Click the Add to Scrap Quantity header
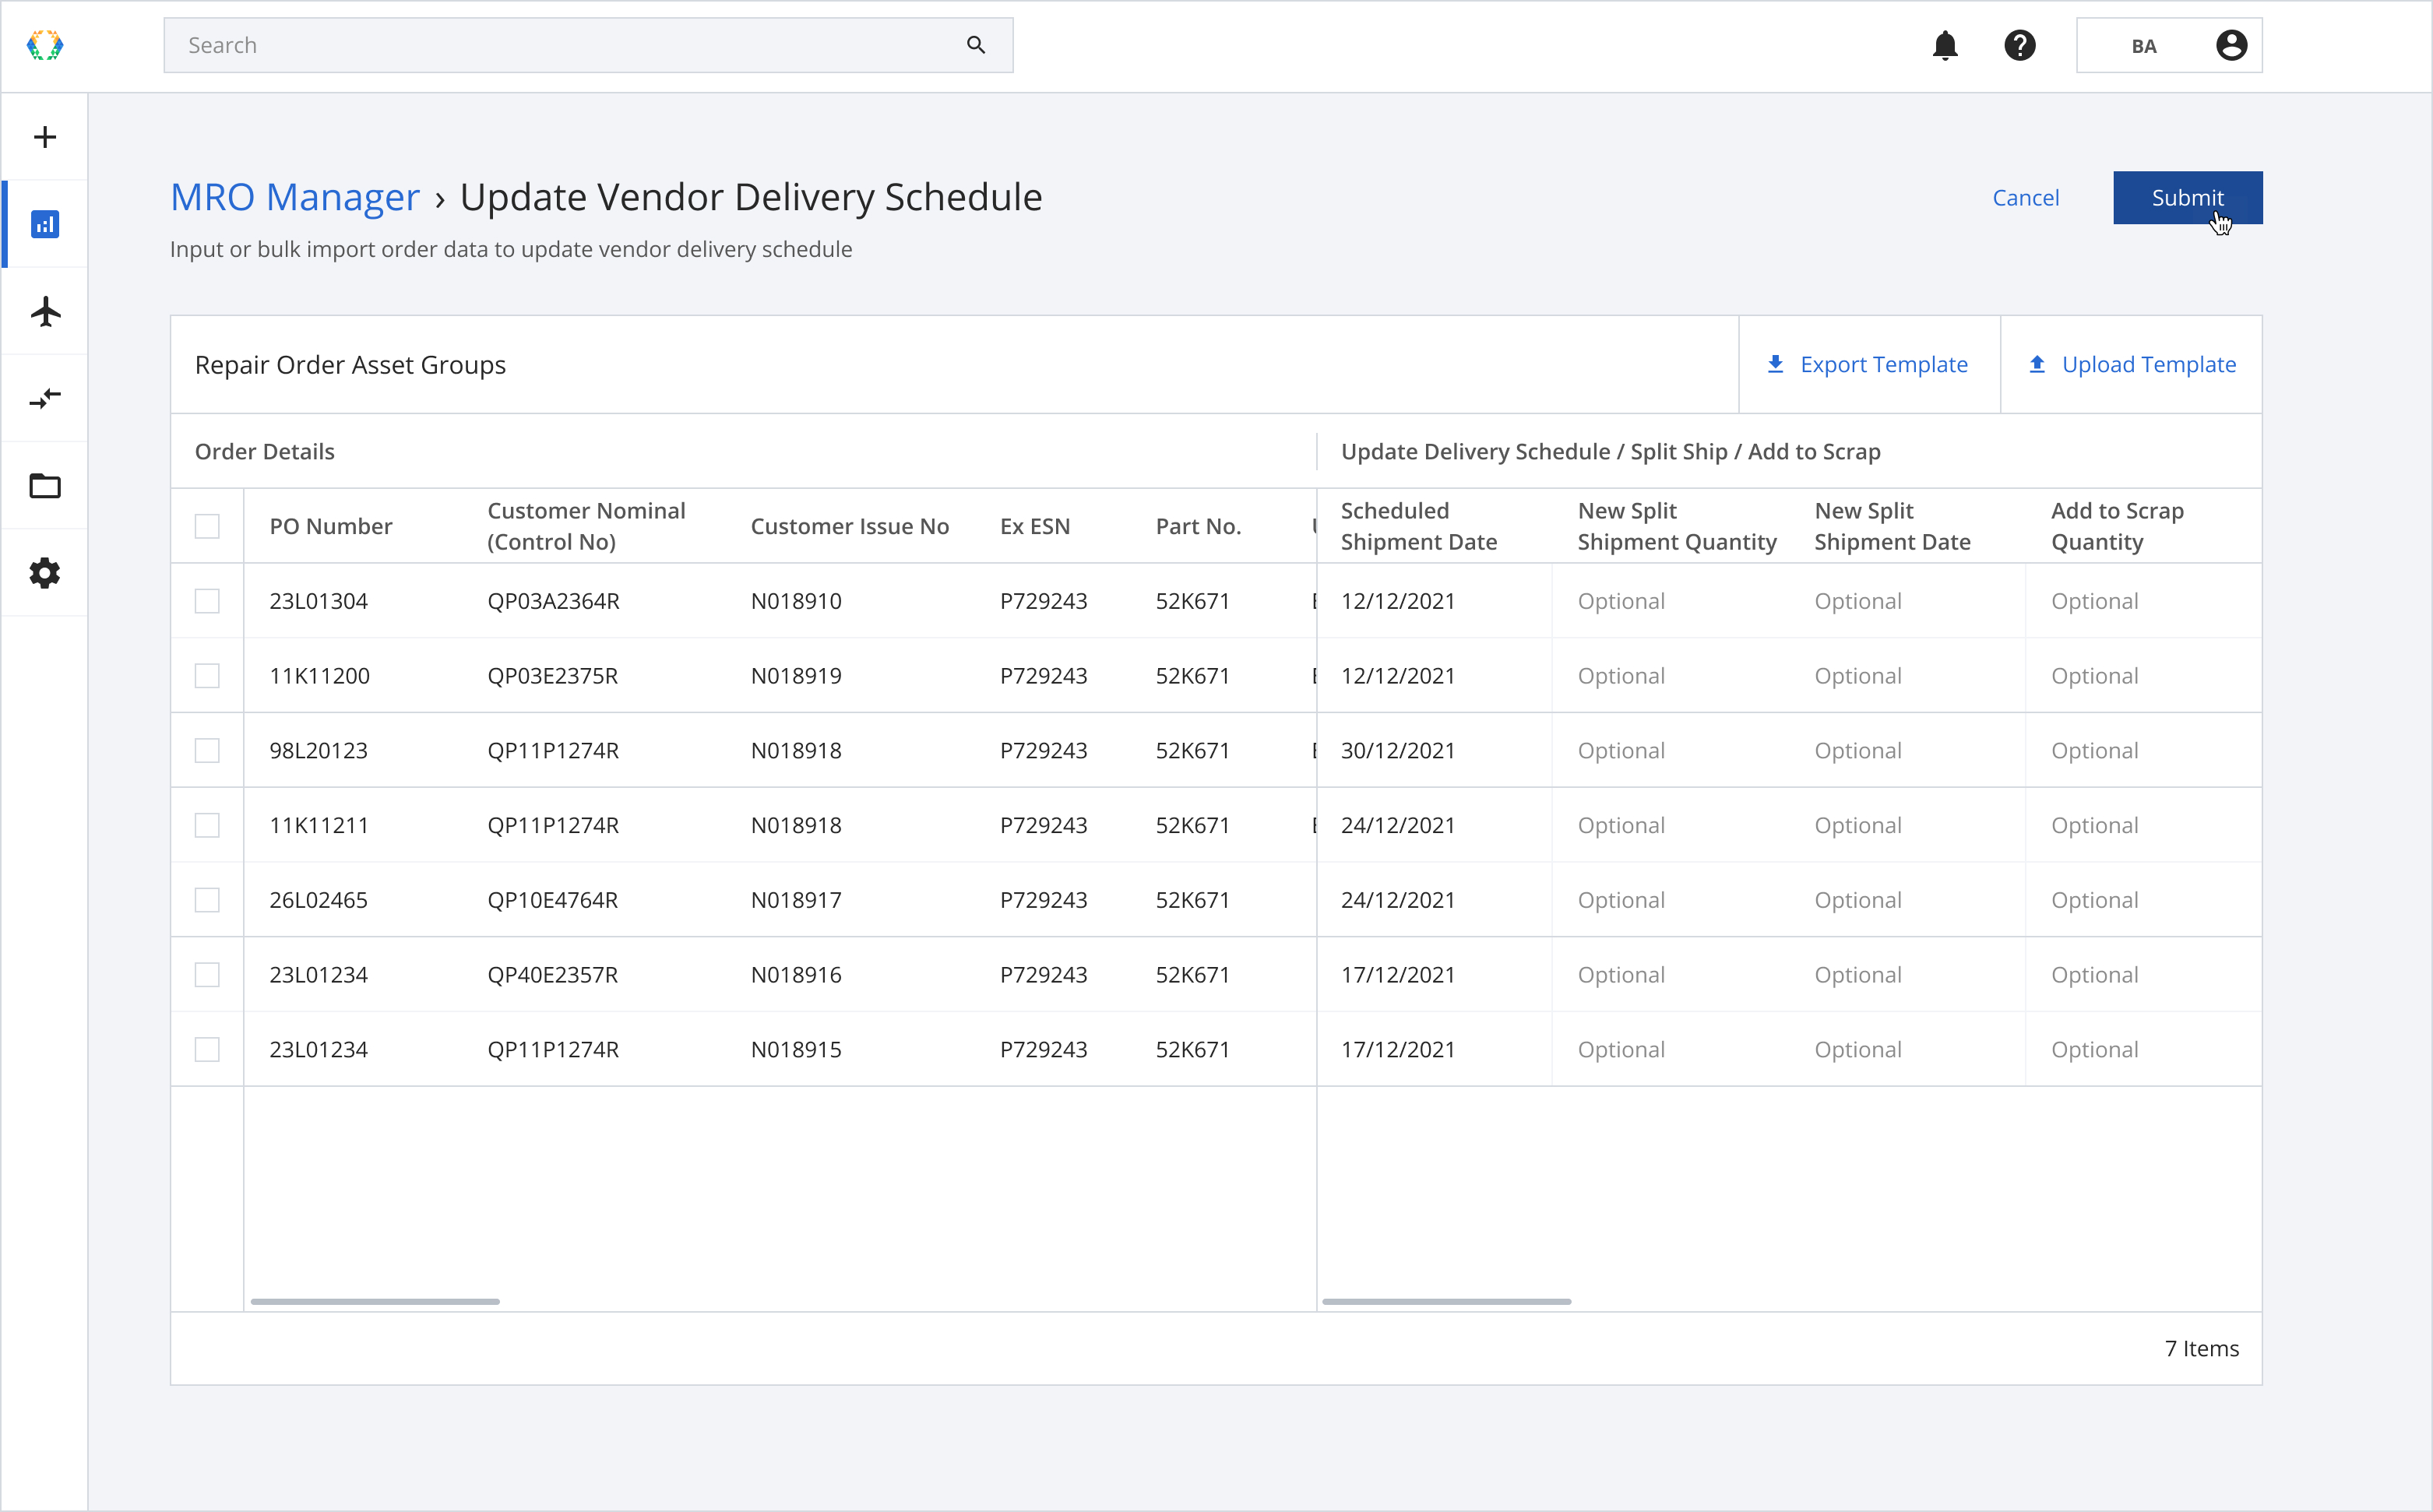2433x1512 pixels. [2117, 526]
